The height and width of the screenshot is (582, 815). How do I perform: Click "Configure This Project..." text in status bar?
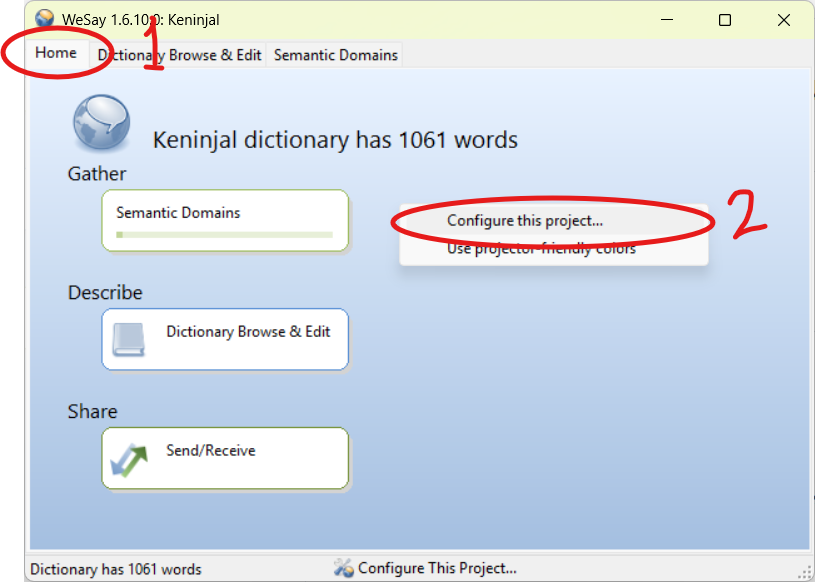437,568
